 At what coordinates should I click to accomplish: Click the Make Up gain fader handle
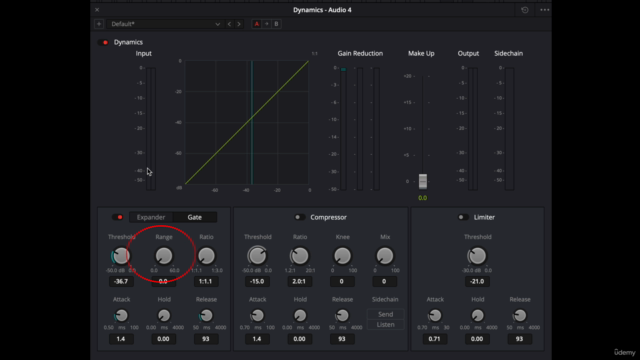click(x=423, y=181)
